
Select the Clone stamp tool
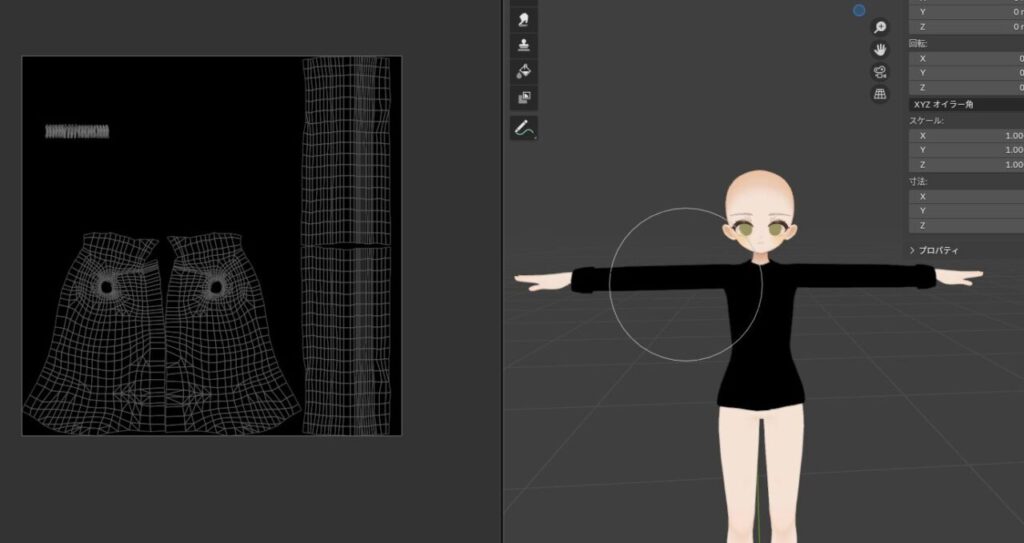524,45
